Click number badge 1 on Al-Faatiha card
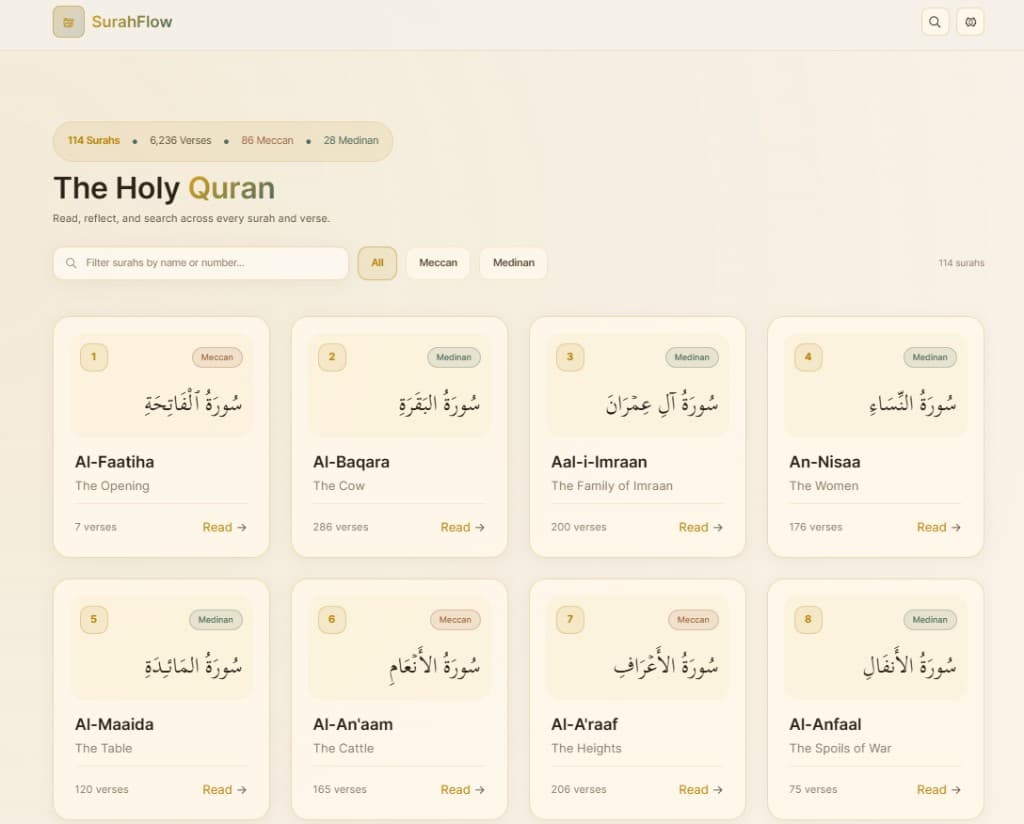Image resolution: width=1024 pixels, height=824 pixels. point(94,357)
